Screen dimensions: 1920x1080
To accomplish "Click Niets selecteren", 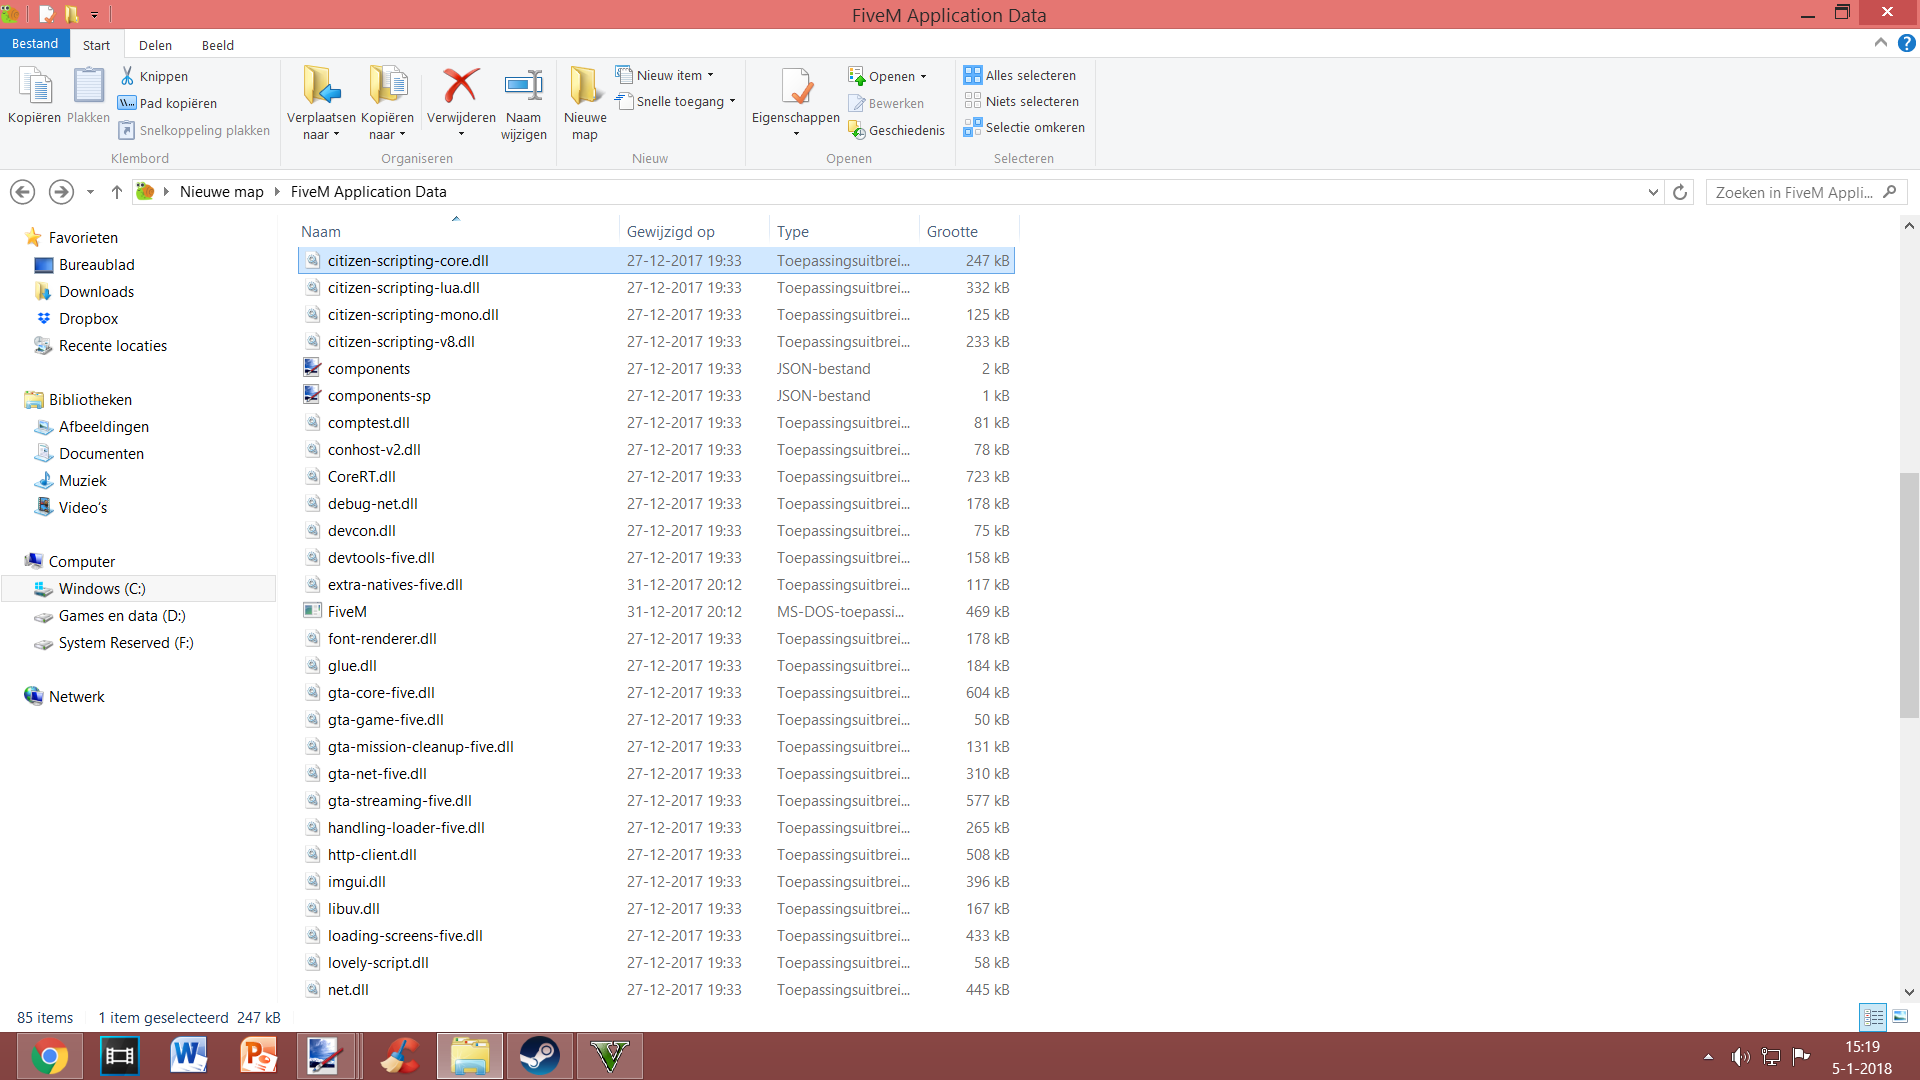I will click(1021, 101).
